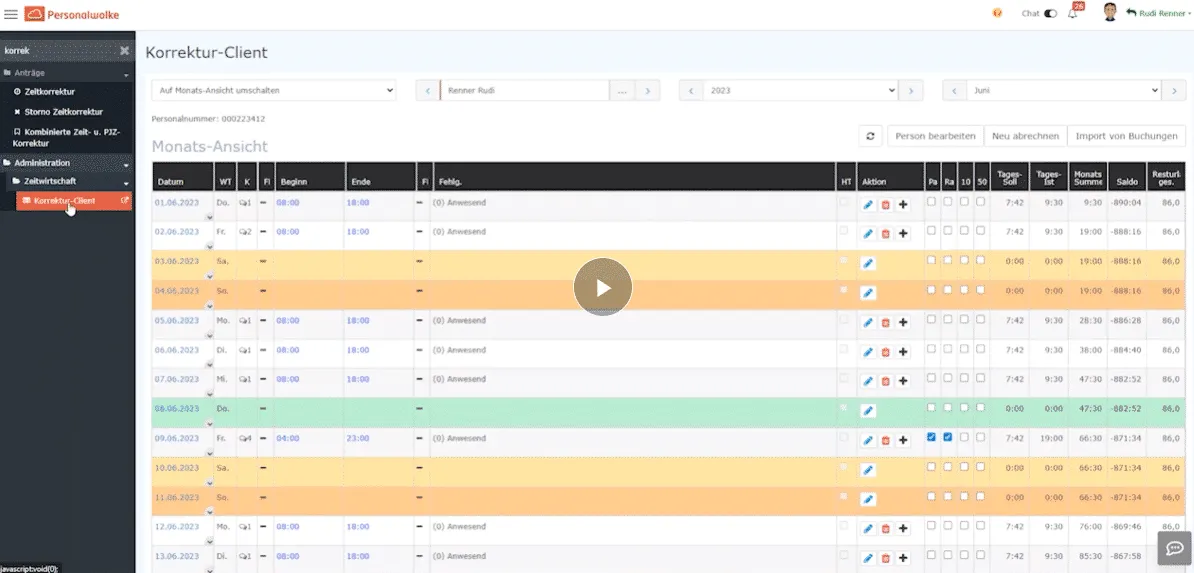Click the edit pencil for 01.06.2023
The height and width of the screenshot is (573, 1194).
[868, 205]
